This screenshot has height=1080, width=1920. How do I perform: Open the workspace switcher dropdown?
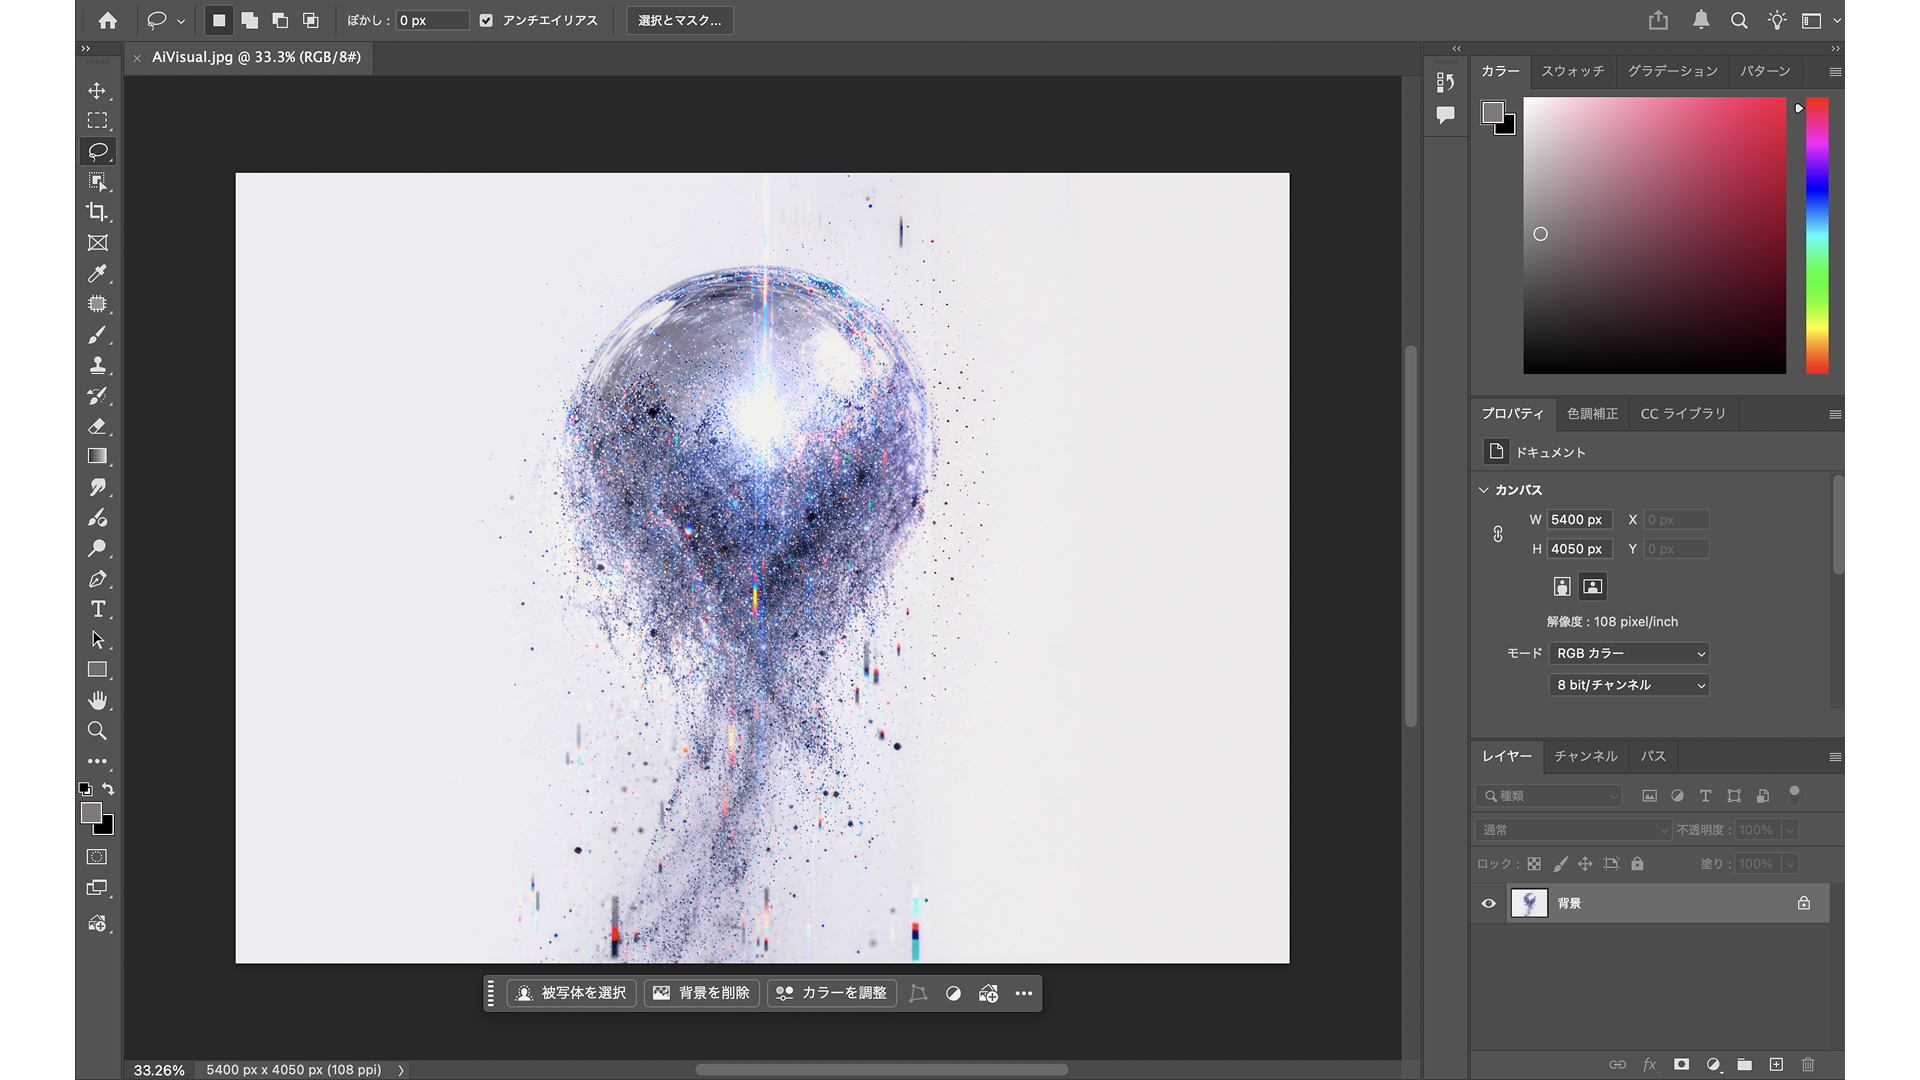(x=1821, y=20)
